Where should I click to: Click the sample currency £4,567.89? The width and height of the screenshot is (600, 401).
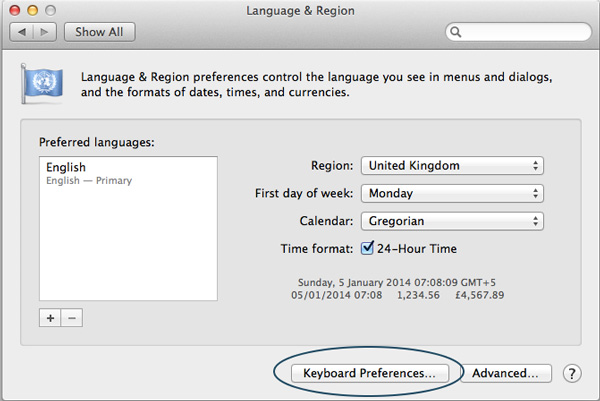point(479,295)
